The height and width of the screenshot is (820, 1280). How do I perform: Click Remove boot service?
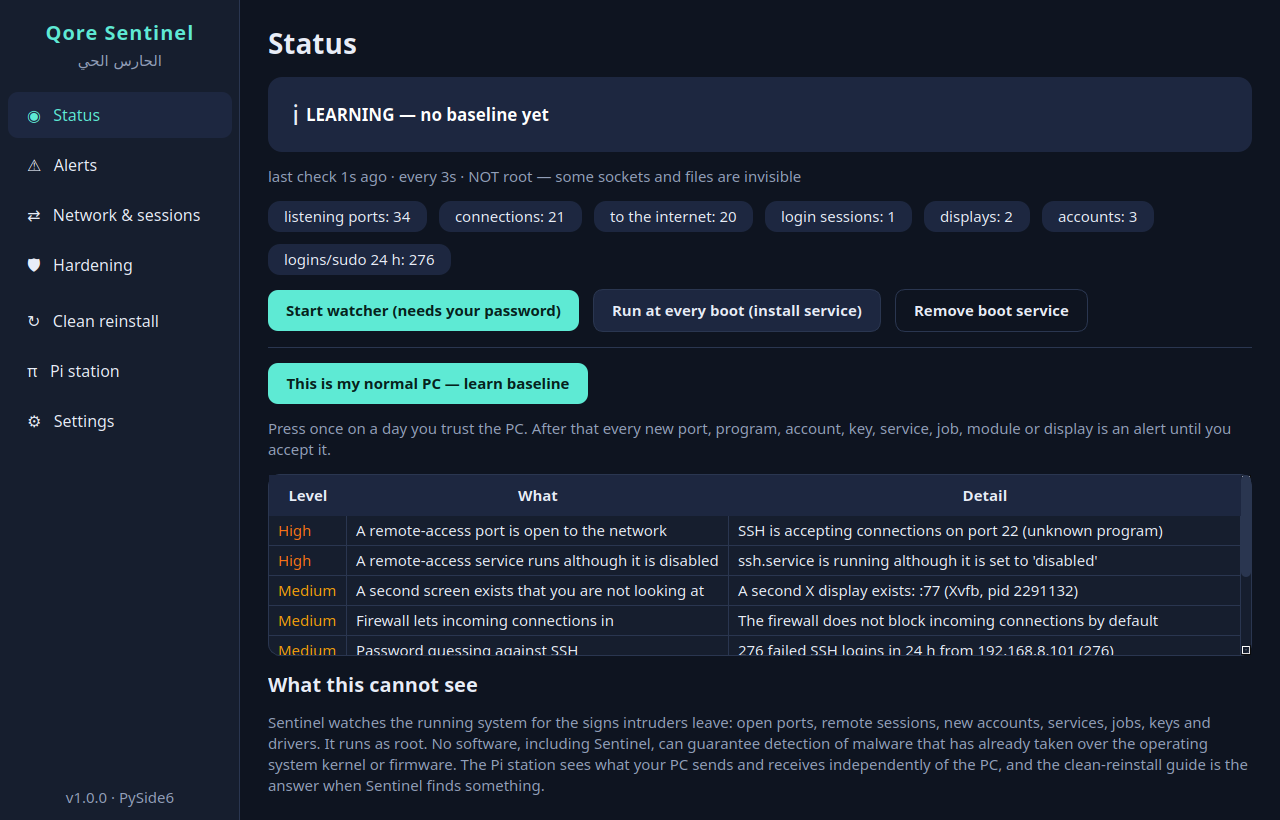click(x=991, y=311)
